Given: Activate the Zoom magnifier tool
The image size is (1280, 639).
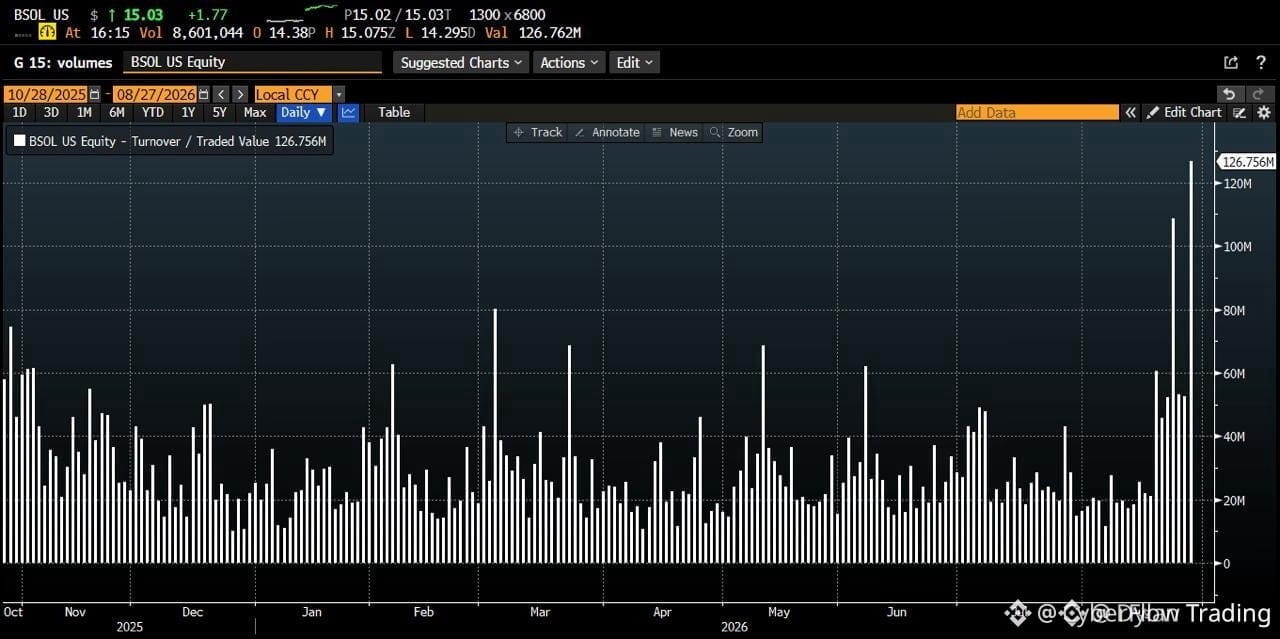Looking at the screenshot, I should pyautogui.click(x=734, y=132).
